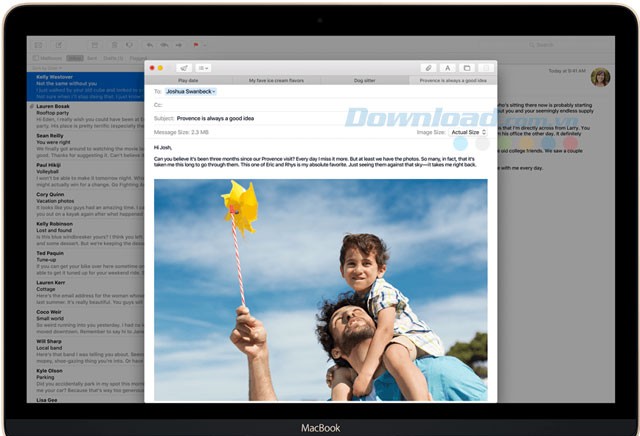
Task: Compose new message icon in Mail toolbar
Action: tap(59, 45)
